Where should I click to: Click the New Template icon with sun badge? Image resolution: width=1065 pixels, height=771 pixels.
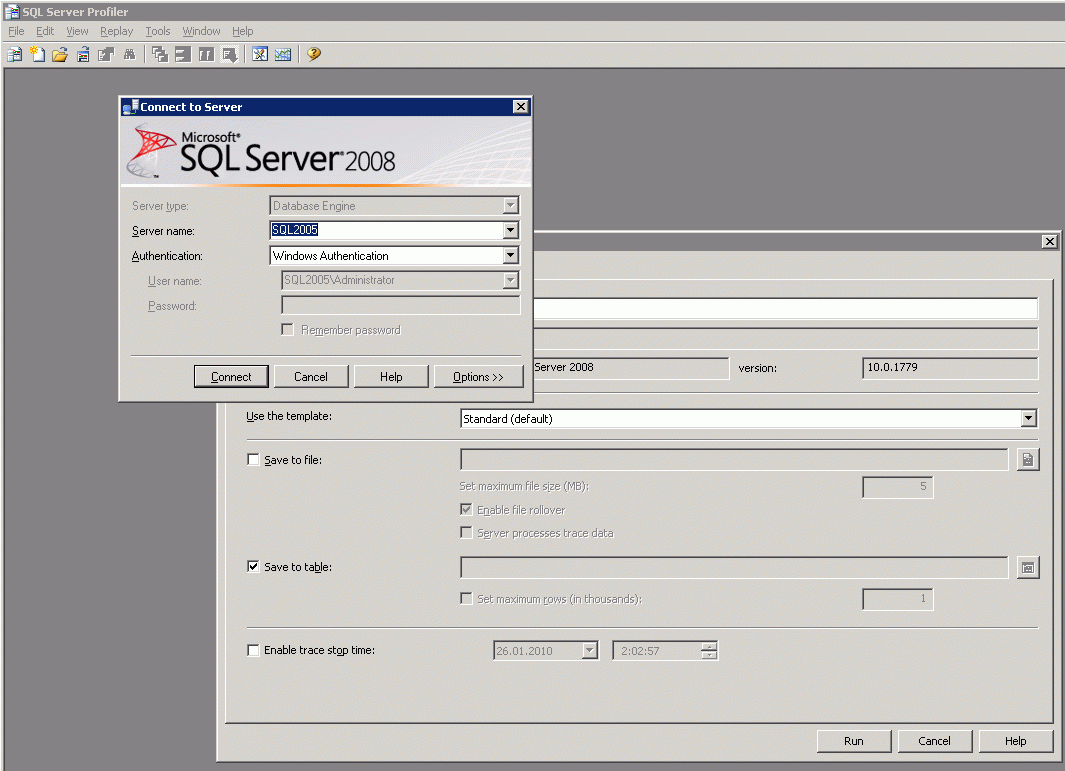(37, 54)
